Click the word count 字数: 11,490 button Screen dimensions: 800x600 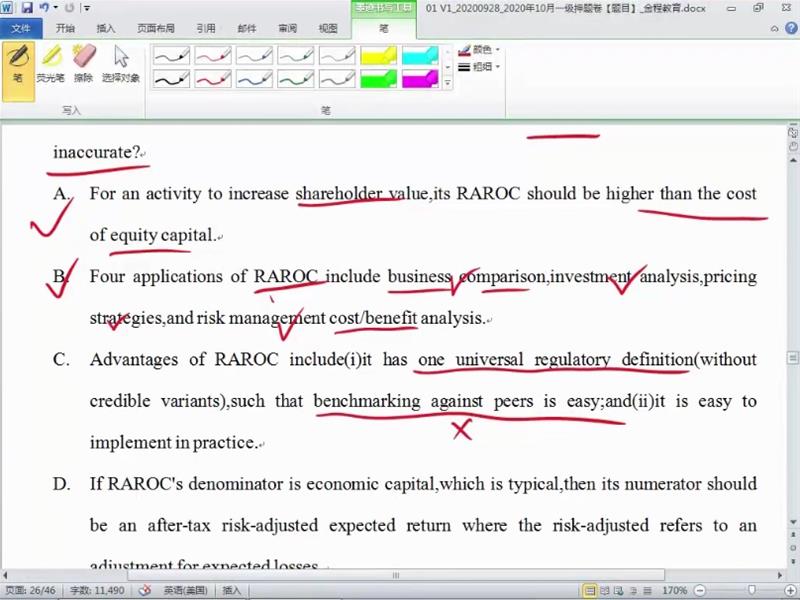click(96, 591)
